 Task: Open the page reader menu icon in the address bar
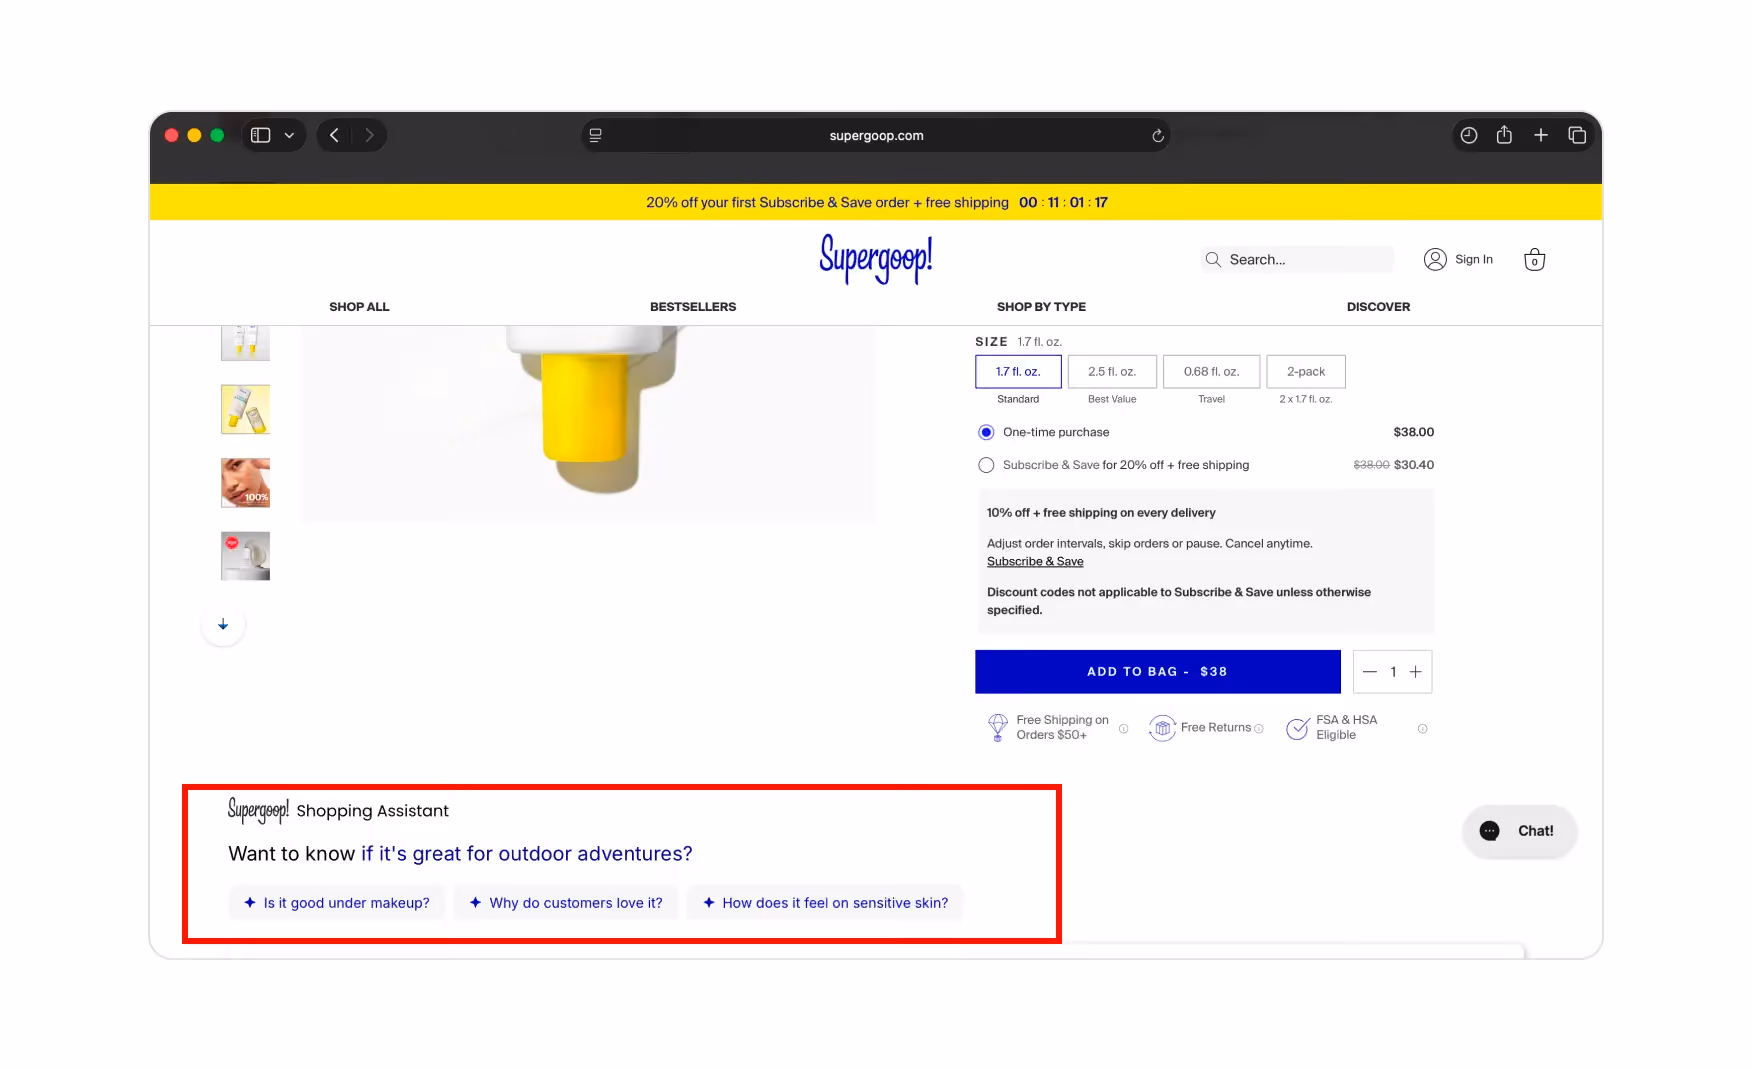(596, 135)
